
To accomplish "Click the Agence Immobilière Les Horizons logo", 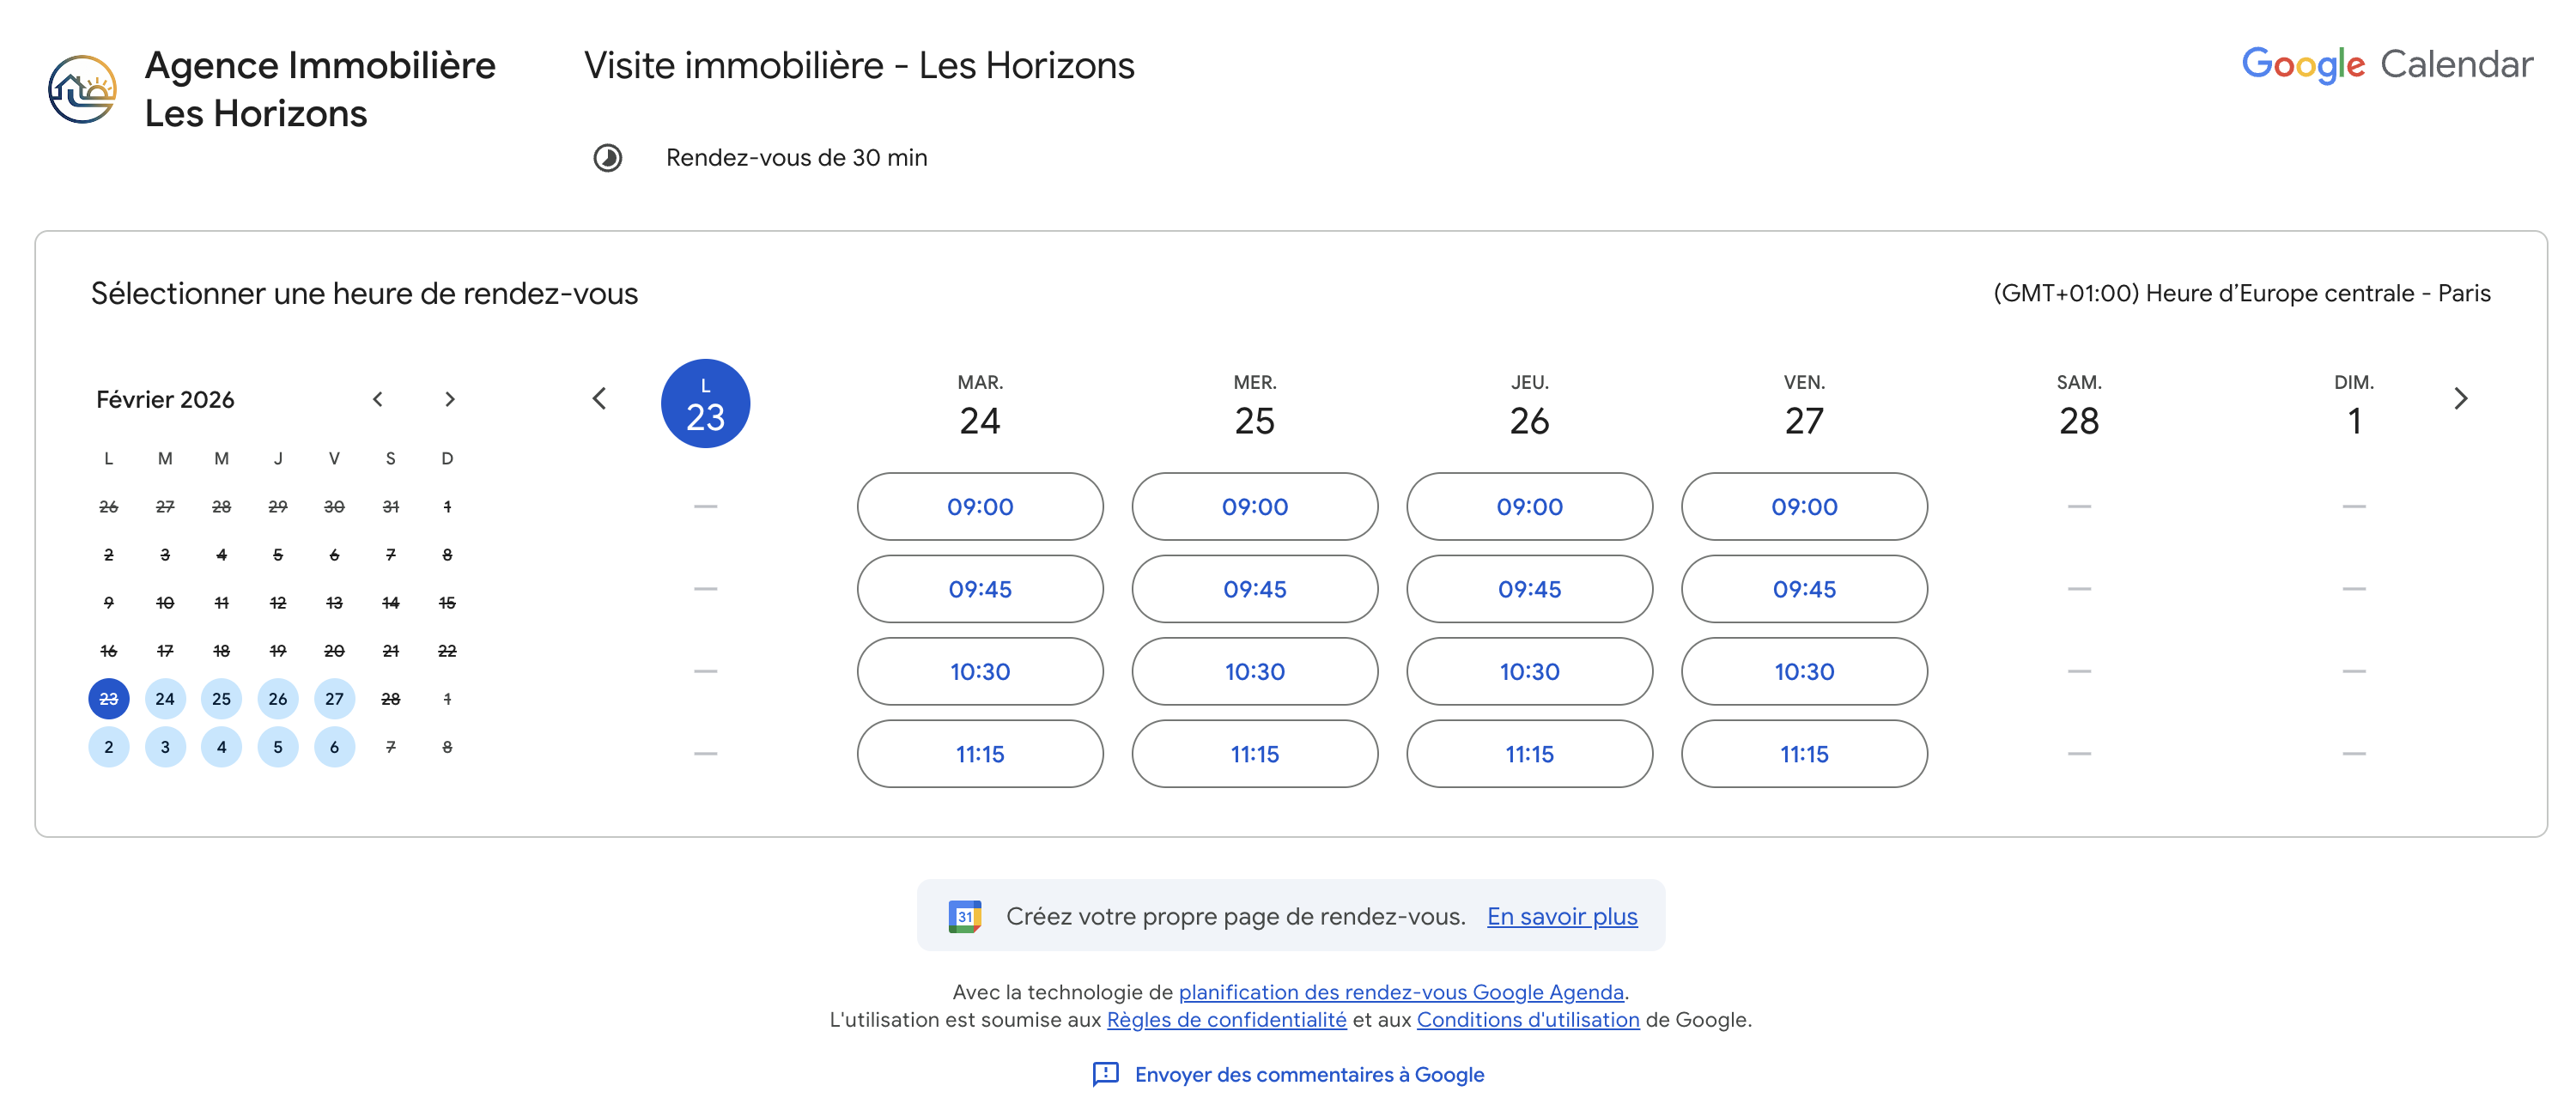I will 82,89.
